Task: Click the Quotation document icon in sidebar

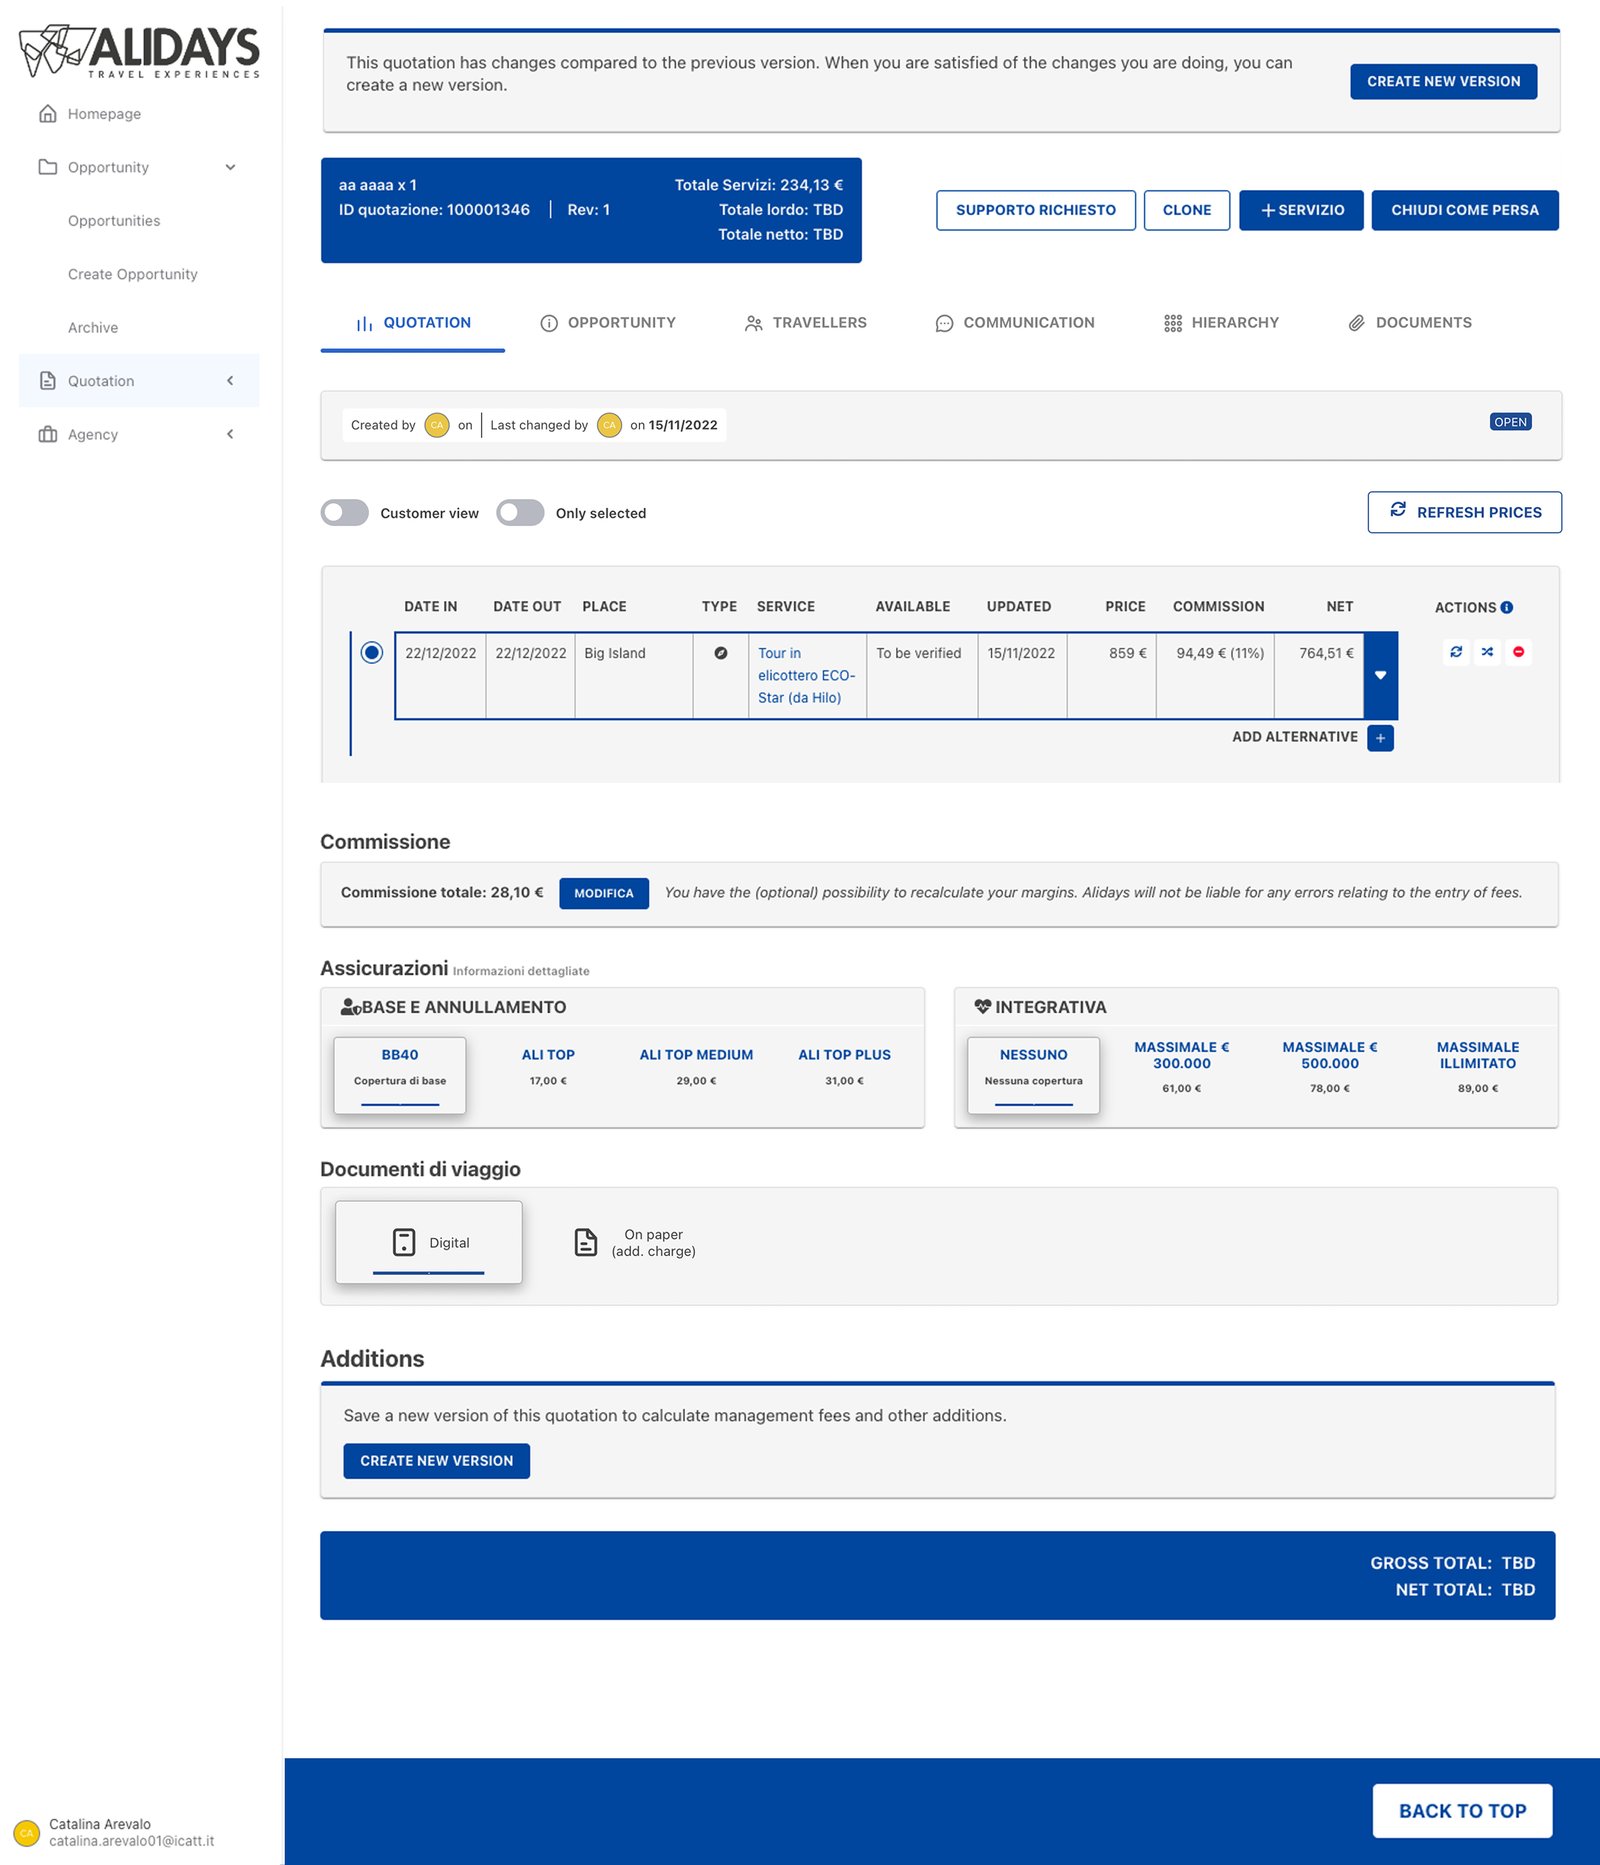Action: click(47, 381)
